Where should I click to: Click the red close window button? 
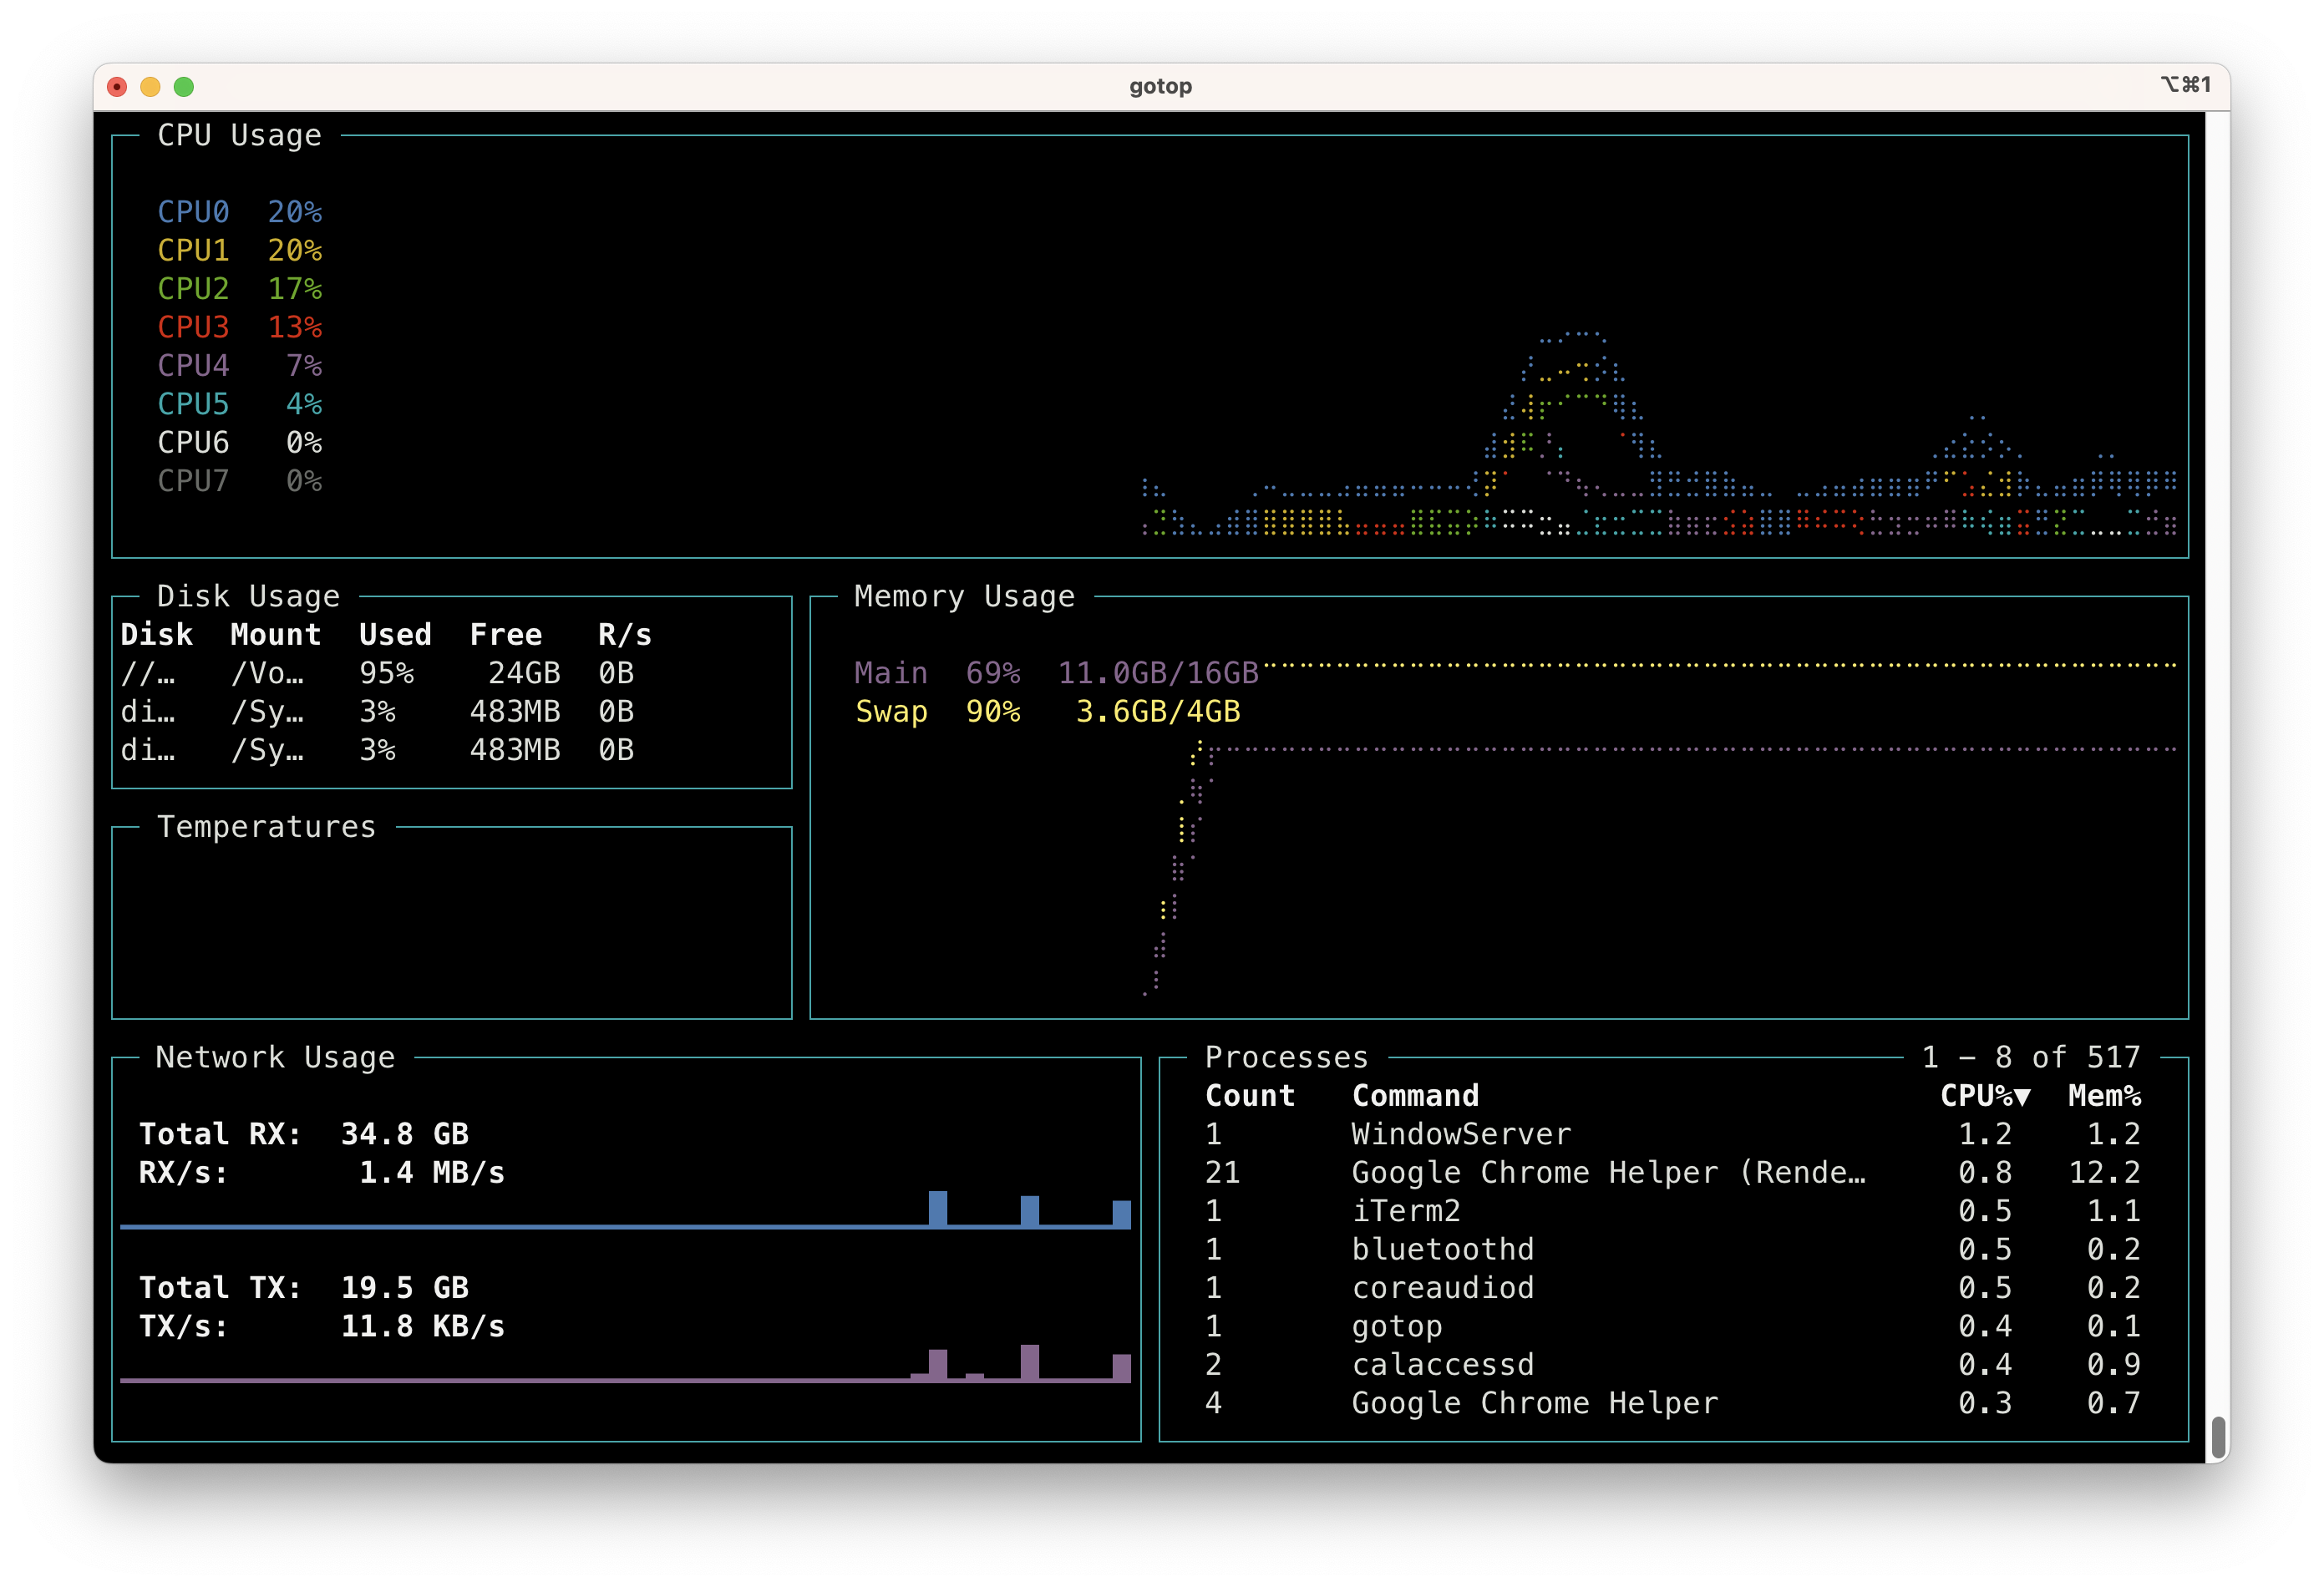pyautogui.click(x=117, y=87)
